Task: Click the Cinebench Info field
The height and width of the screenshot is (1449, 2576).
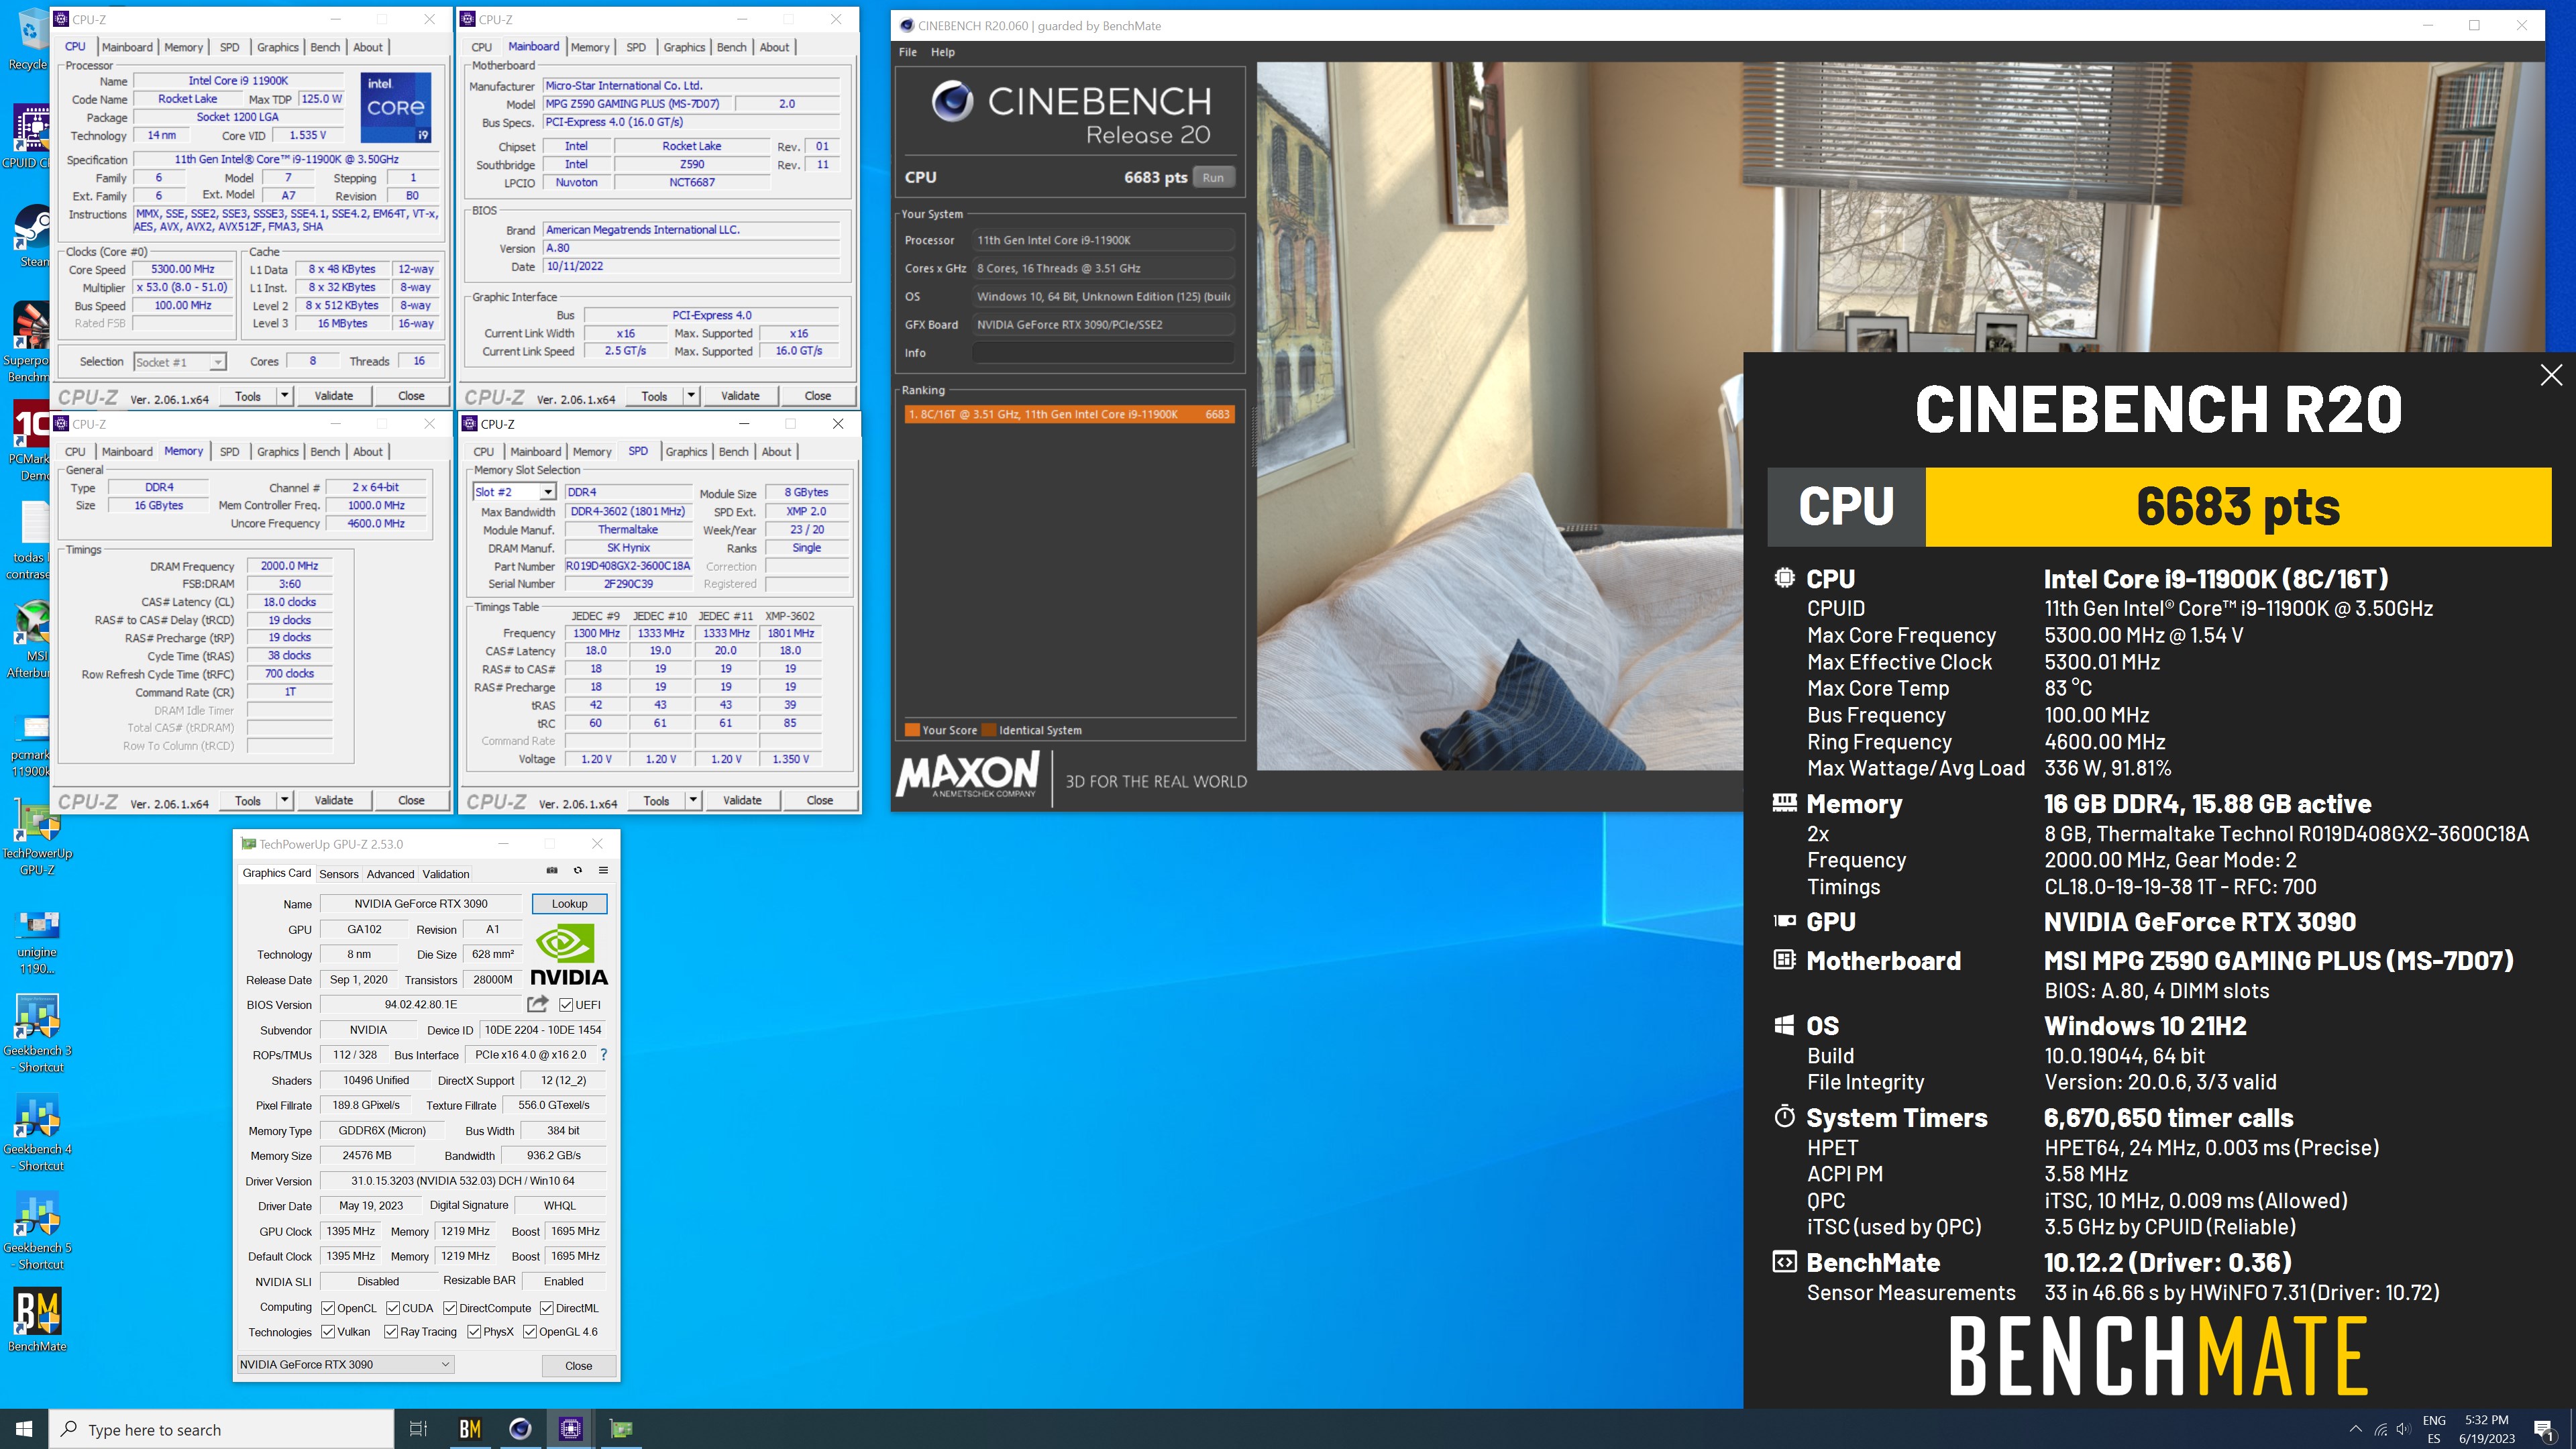Action: 1102,353
